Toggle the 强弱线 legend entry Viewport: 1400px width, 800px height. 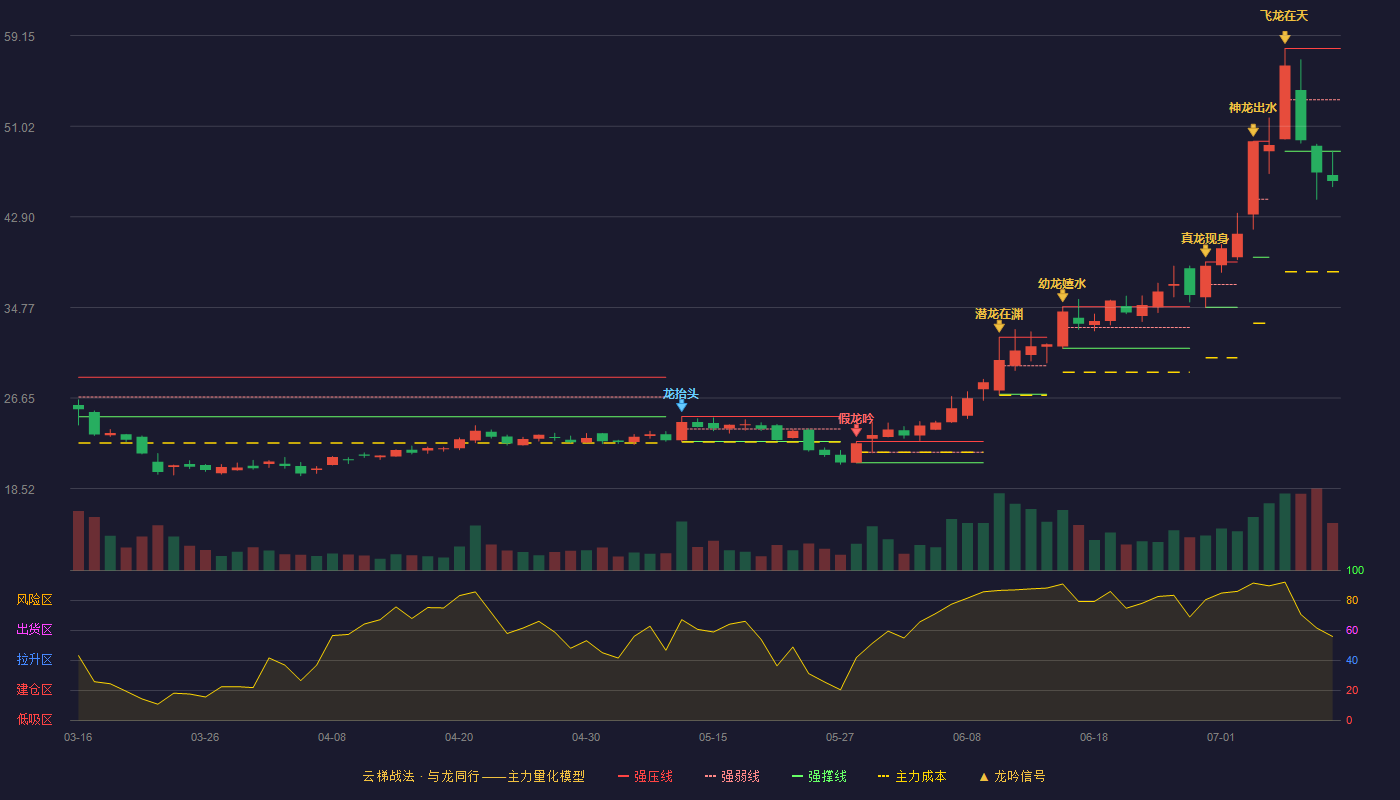732,776
